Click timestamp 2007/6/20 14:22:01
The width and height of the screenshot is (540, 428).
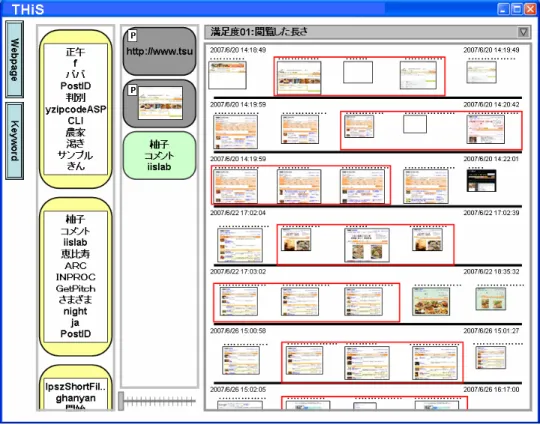[491, 159]
